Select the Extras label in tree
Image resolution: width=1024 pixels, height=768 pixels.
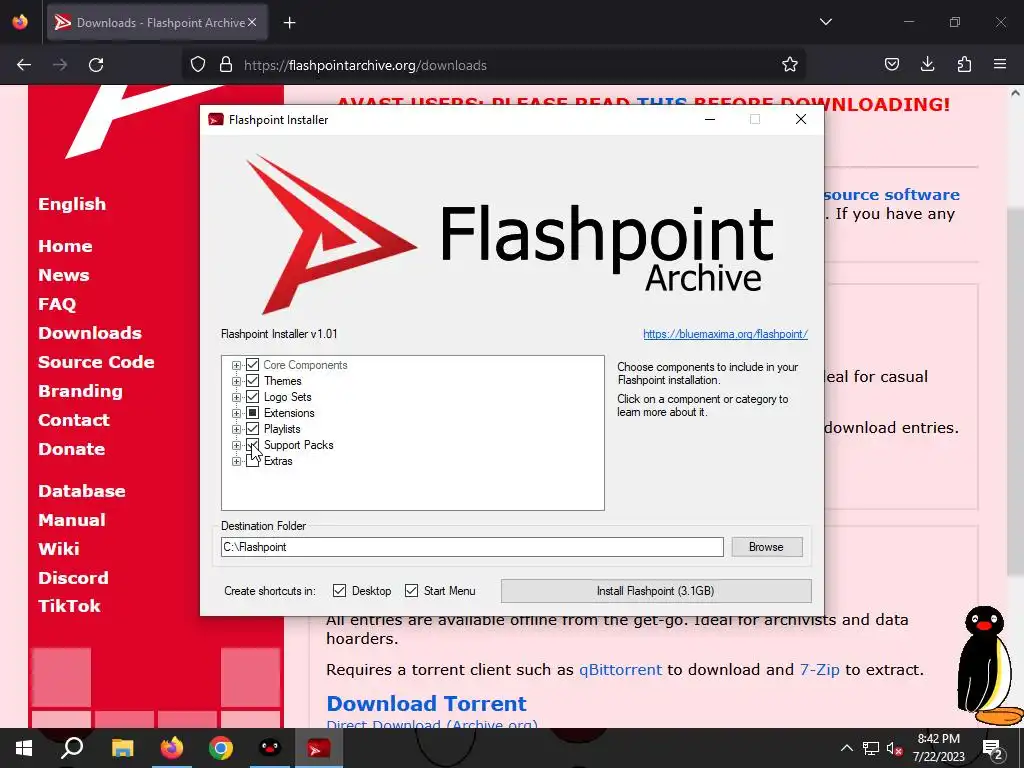click(x=278, y=461)
